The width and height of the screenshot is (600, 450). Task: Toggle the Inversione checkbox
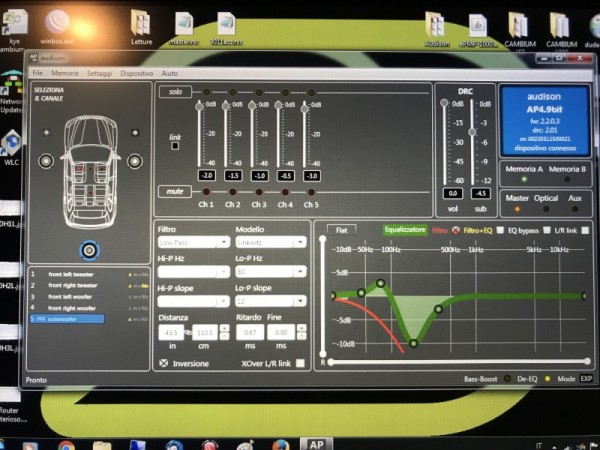(164, 363)
